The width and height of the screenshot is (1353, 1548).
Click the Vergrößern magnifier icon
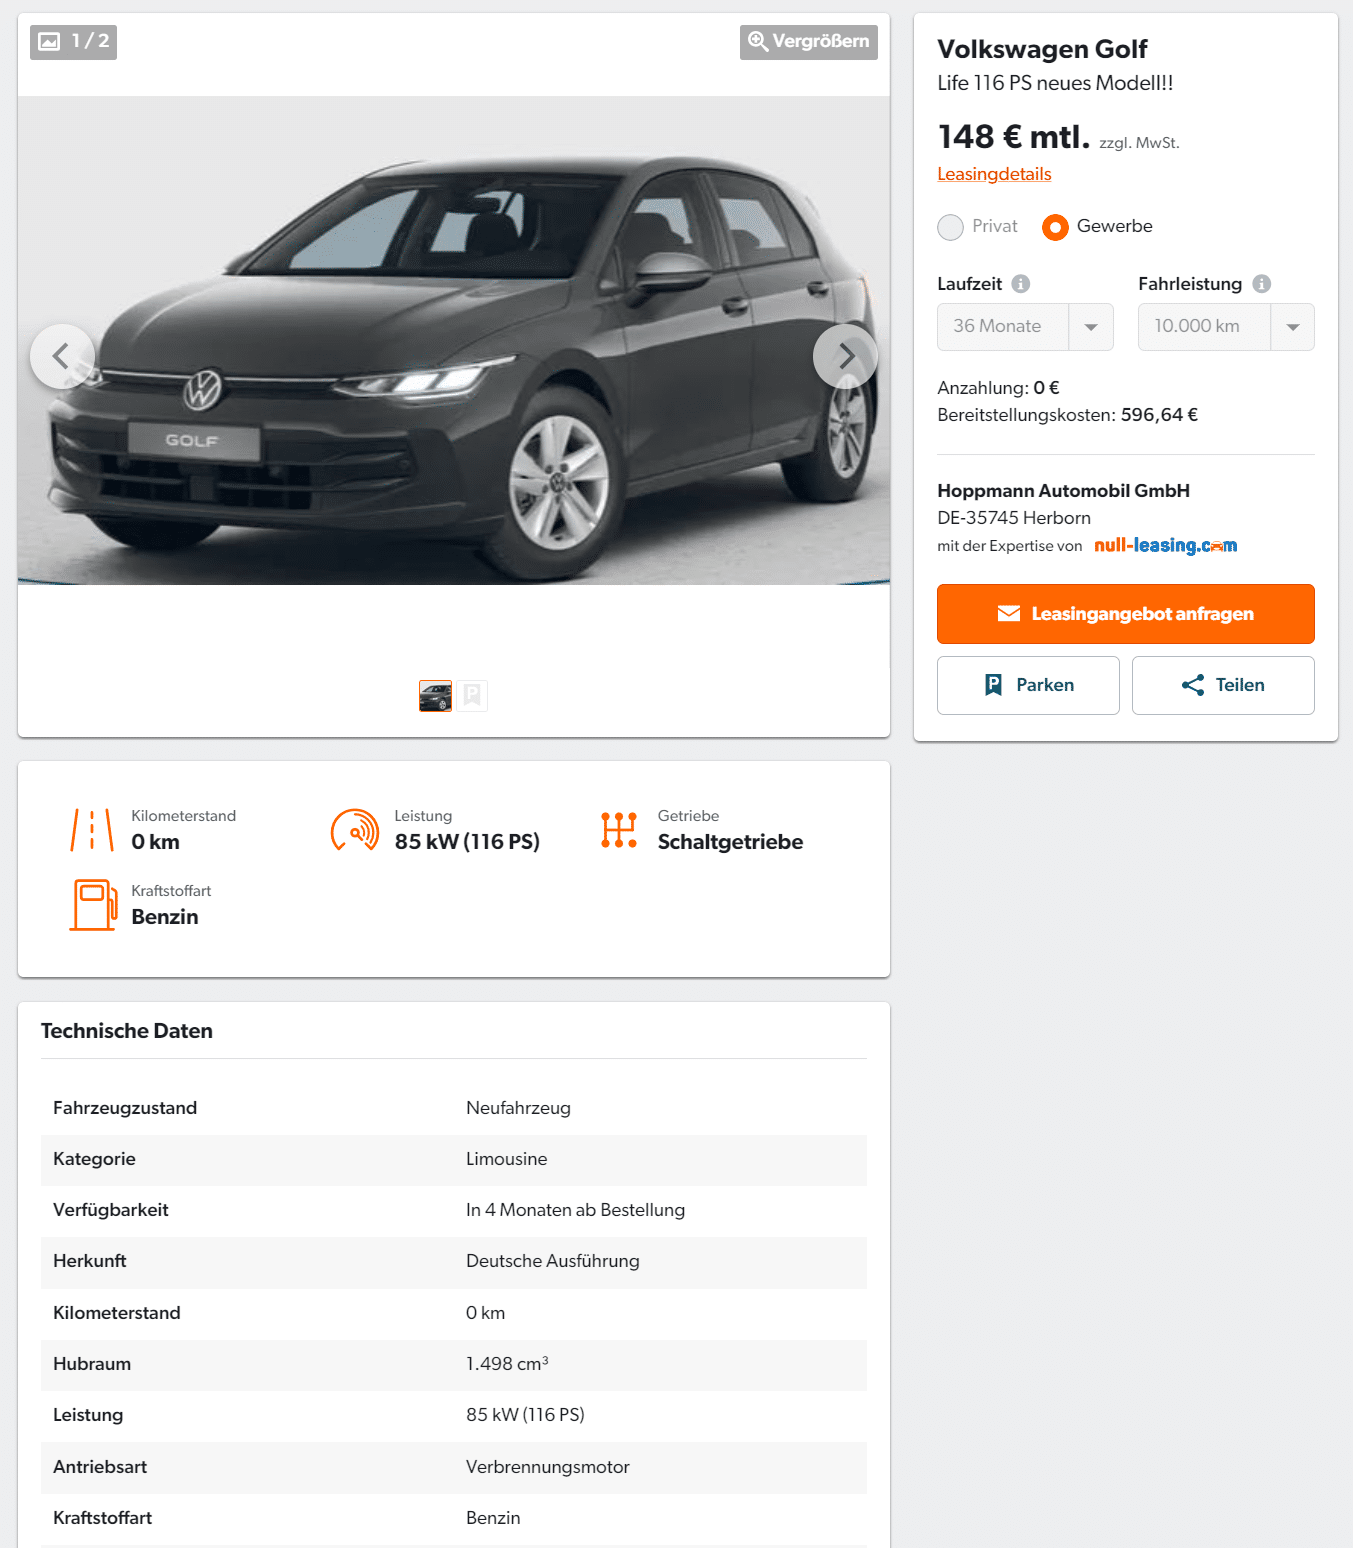click(758, 41)
